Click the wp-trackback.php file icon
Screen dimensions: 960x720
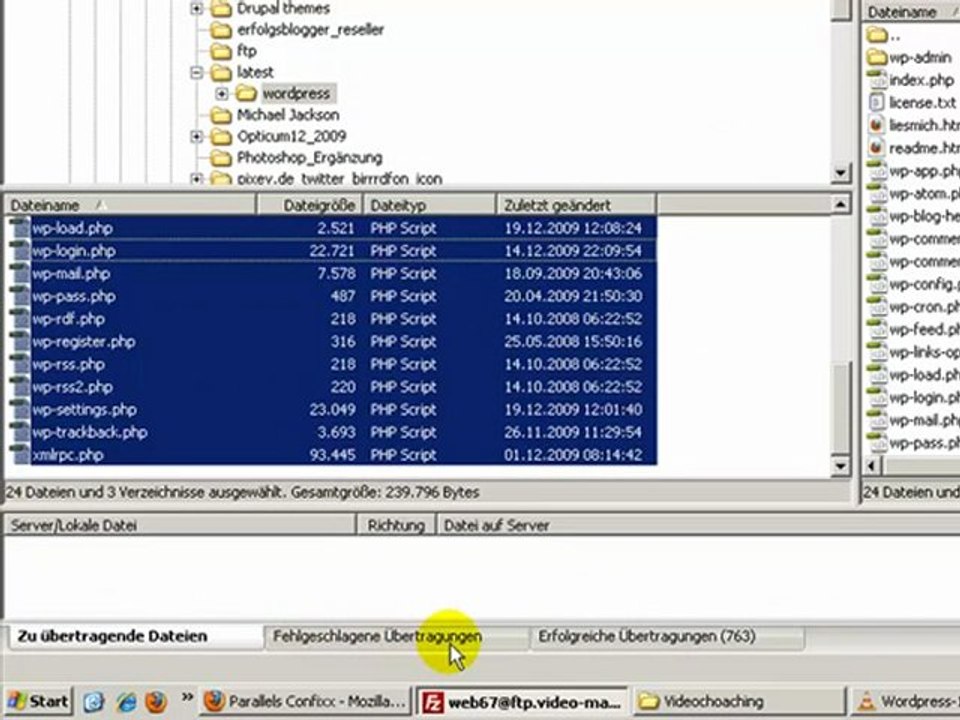pos(20,432)
